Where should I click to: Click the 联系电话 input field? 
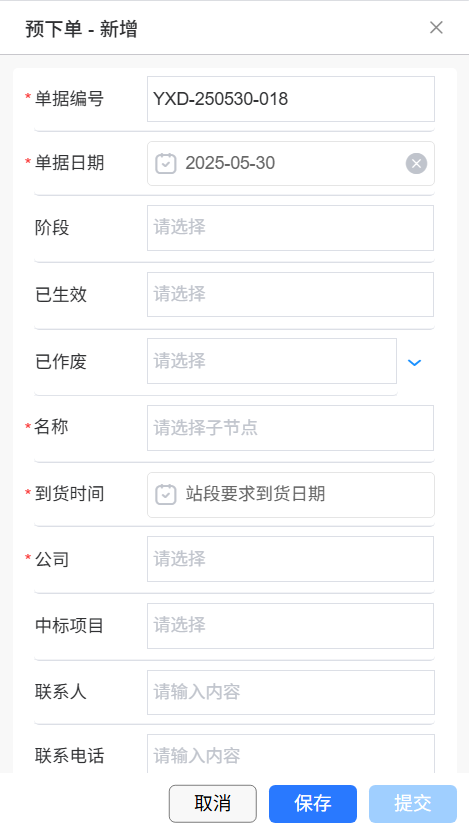(x=291, y=754)
